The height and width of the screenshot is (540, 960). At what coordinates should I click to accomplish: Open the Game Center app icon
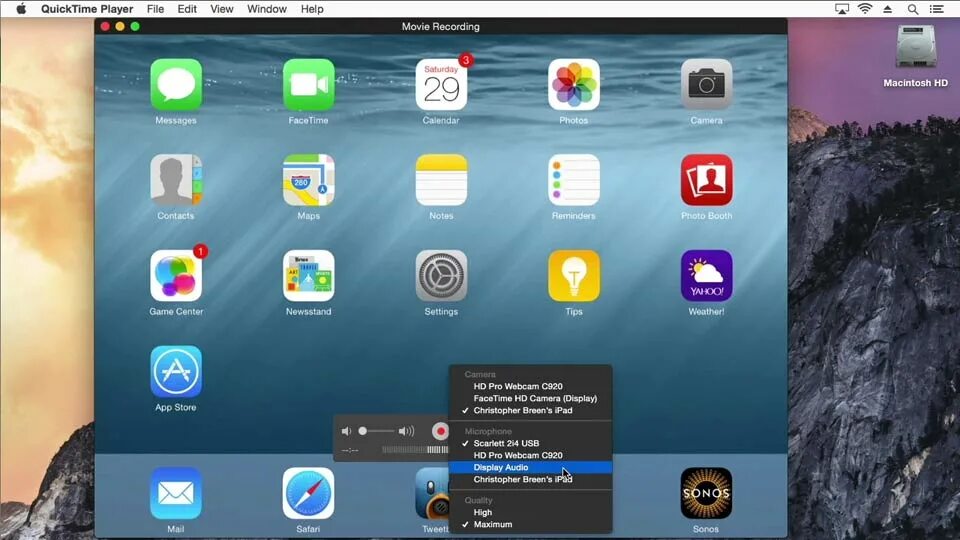point(176,276)
